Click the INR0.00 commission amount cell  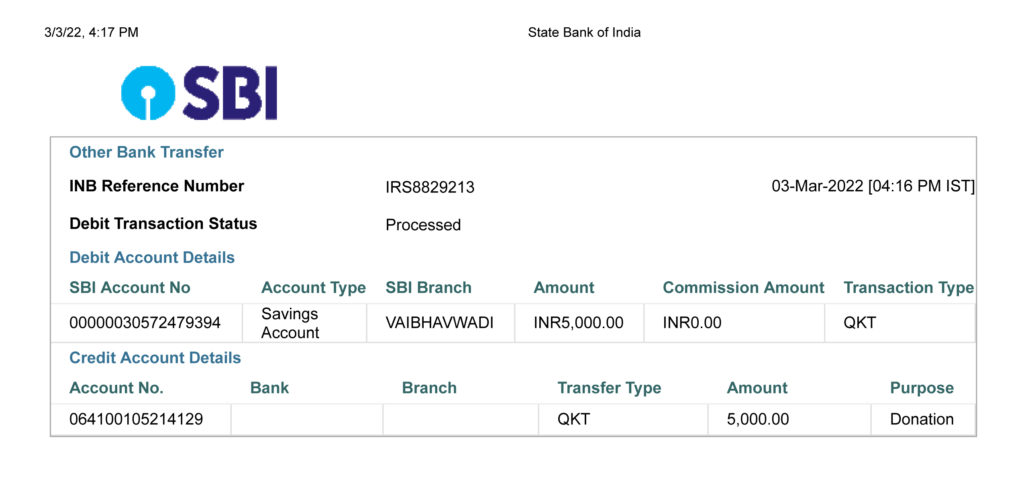coord(735,323)
